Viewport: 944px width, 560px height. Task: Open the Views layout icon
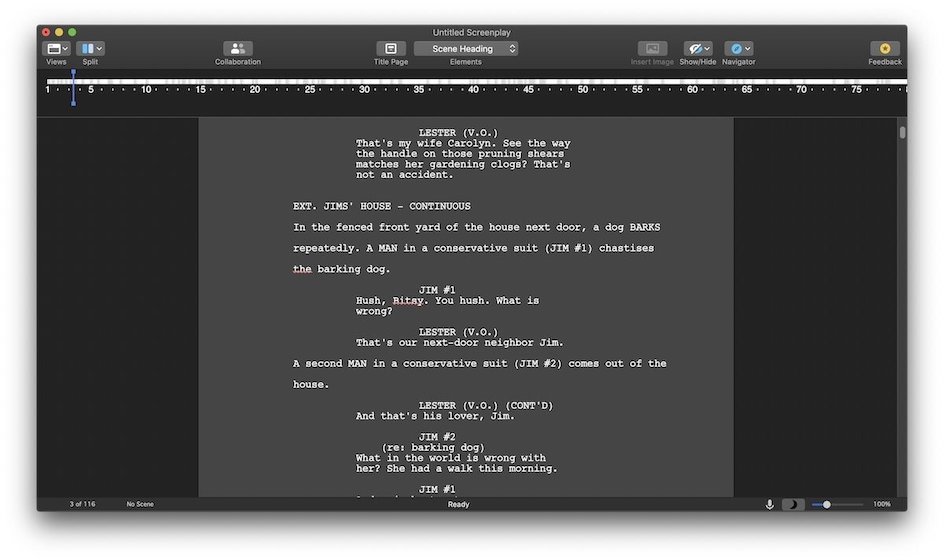(52, 48)
